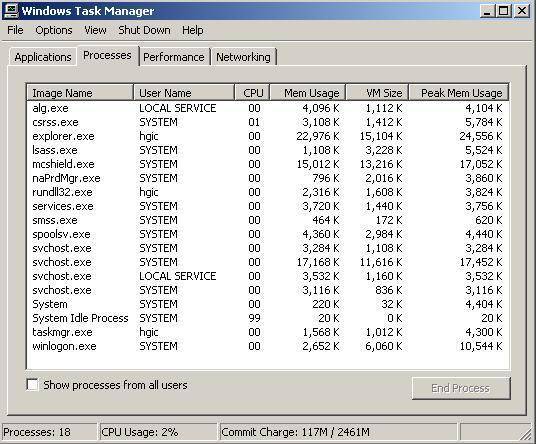Select the taskmgr.exe process
Viewport: 536px width, 444px height.
coord(267,332)
